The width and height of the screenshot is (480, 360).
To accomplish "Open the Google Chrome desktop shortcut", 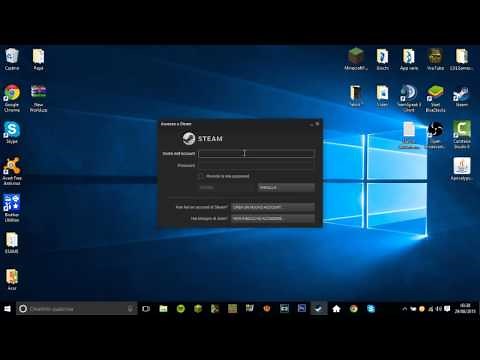I will coord(12,98).
